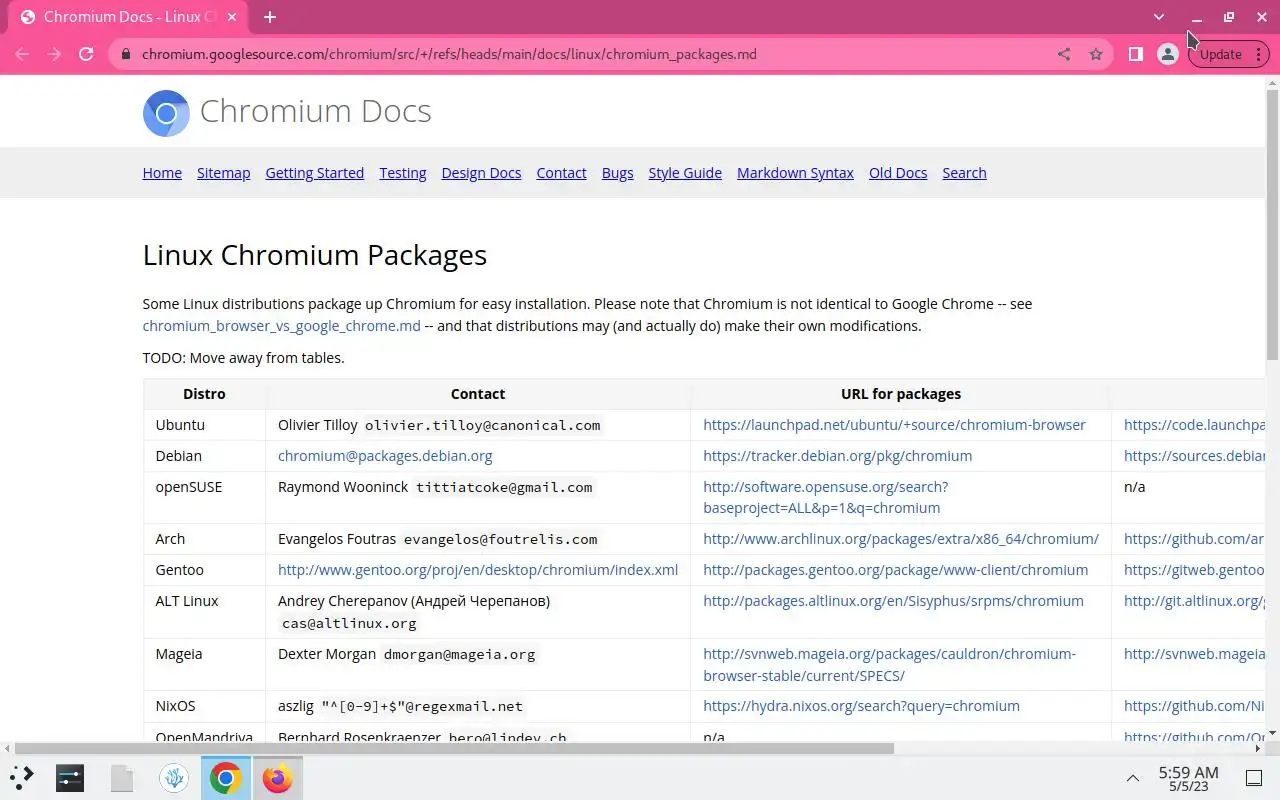Open software.opensuse.org search link
This screenshot has height=800, width=1280.
[825, 497]
